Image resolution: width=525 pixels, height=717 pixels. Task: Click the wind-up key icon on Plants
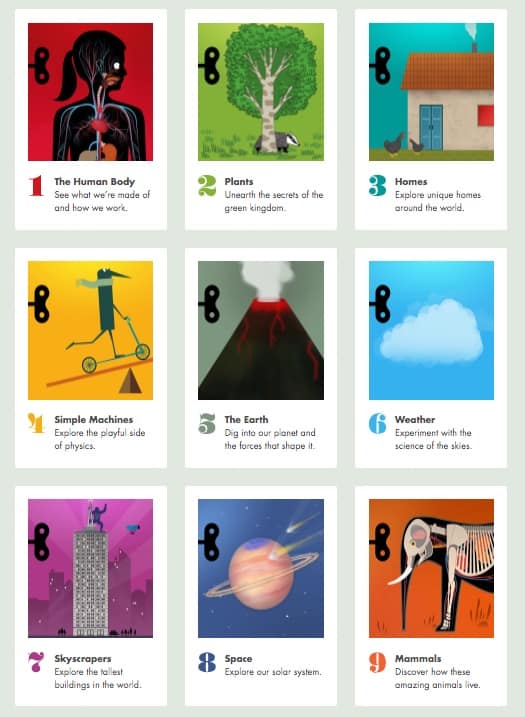pos(209,66)
